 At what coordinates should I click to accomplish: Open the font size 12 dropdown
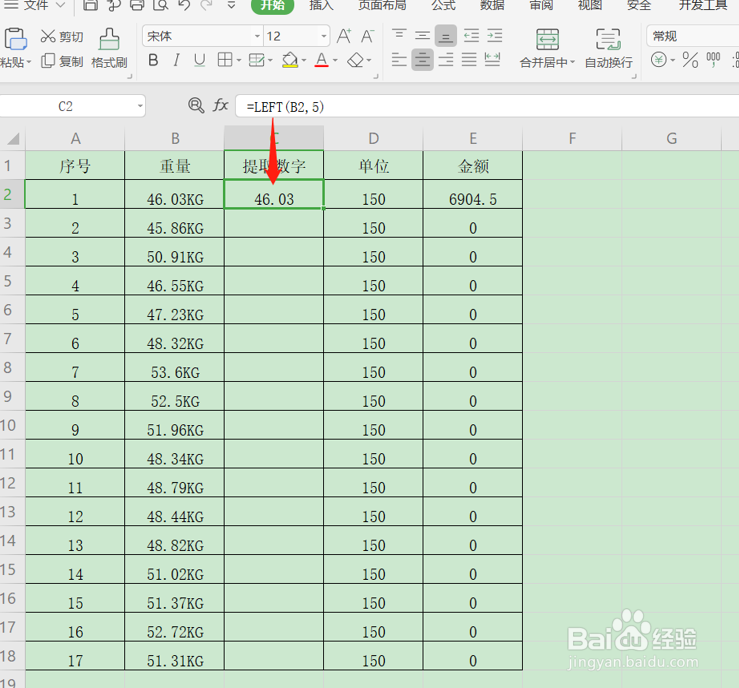point(324,36)
